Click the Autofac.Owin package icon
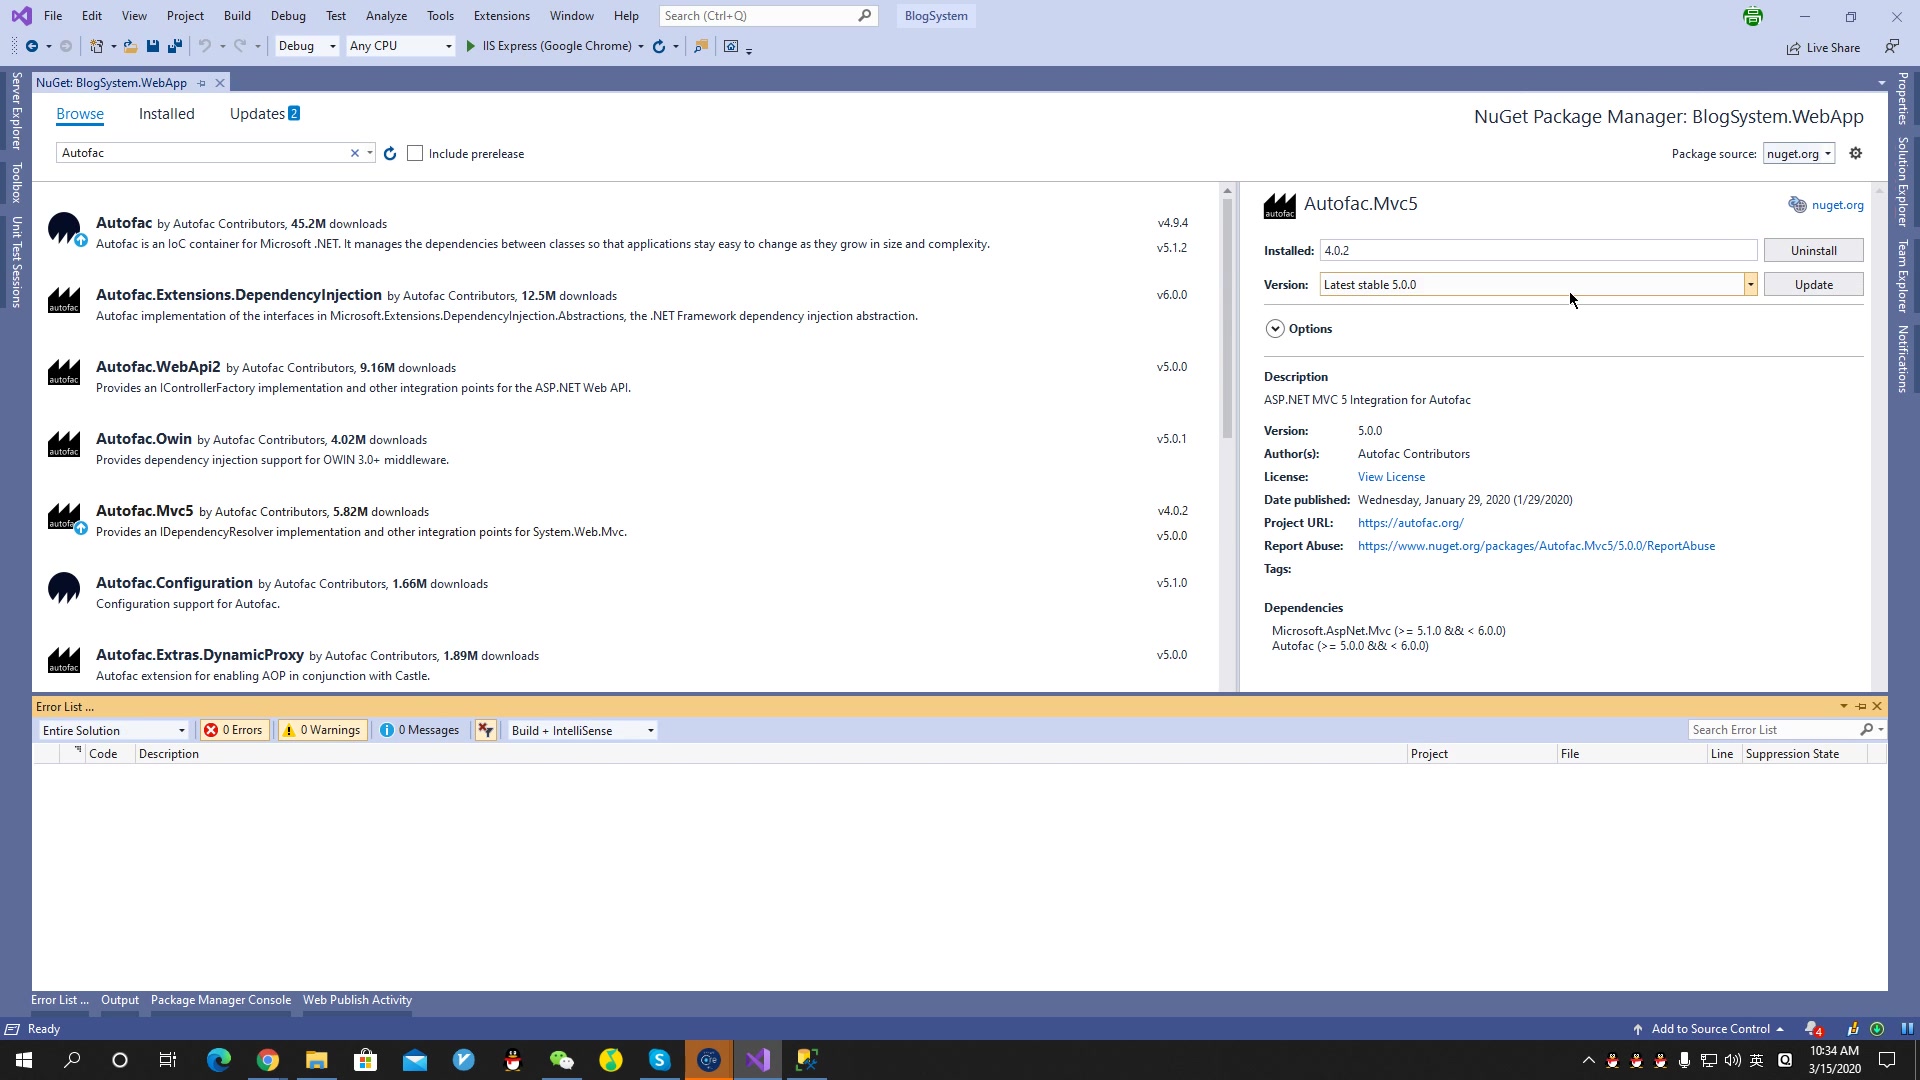The height and width of the screenshot is (1080, 1920). pos(64,444)
